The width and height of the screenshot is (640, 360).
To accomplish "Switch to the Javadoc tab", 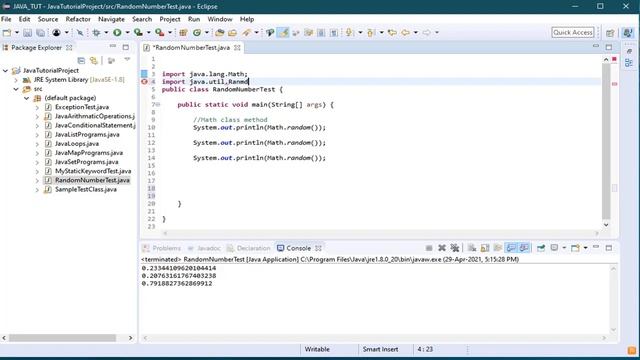I will [204, 248].
